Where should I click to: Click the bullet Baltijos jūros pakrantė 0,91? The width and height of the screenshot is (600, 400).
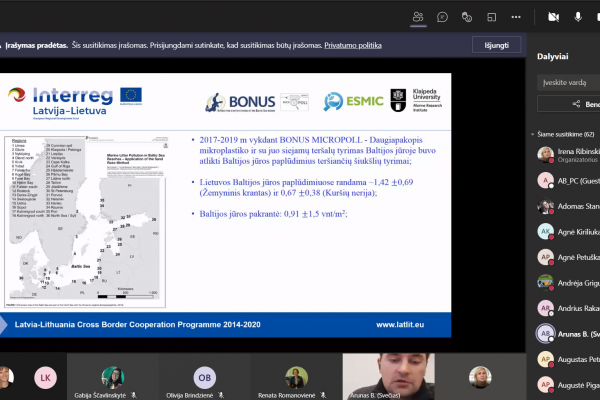273,214
